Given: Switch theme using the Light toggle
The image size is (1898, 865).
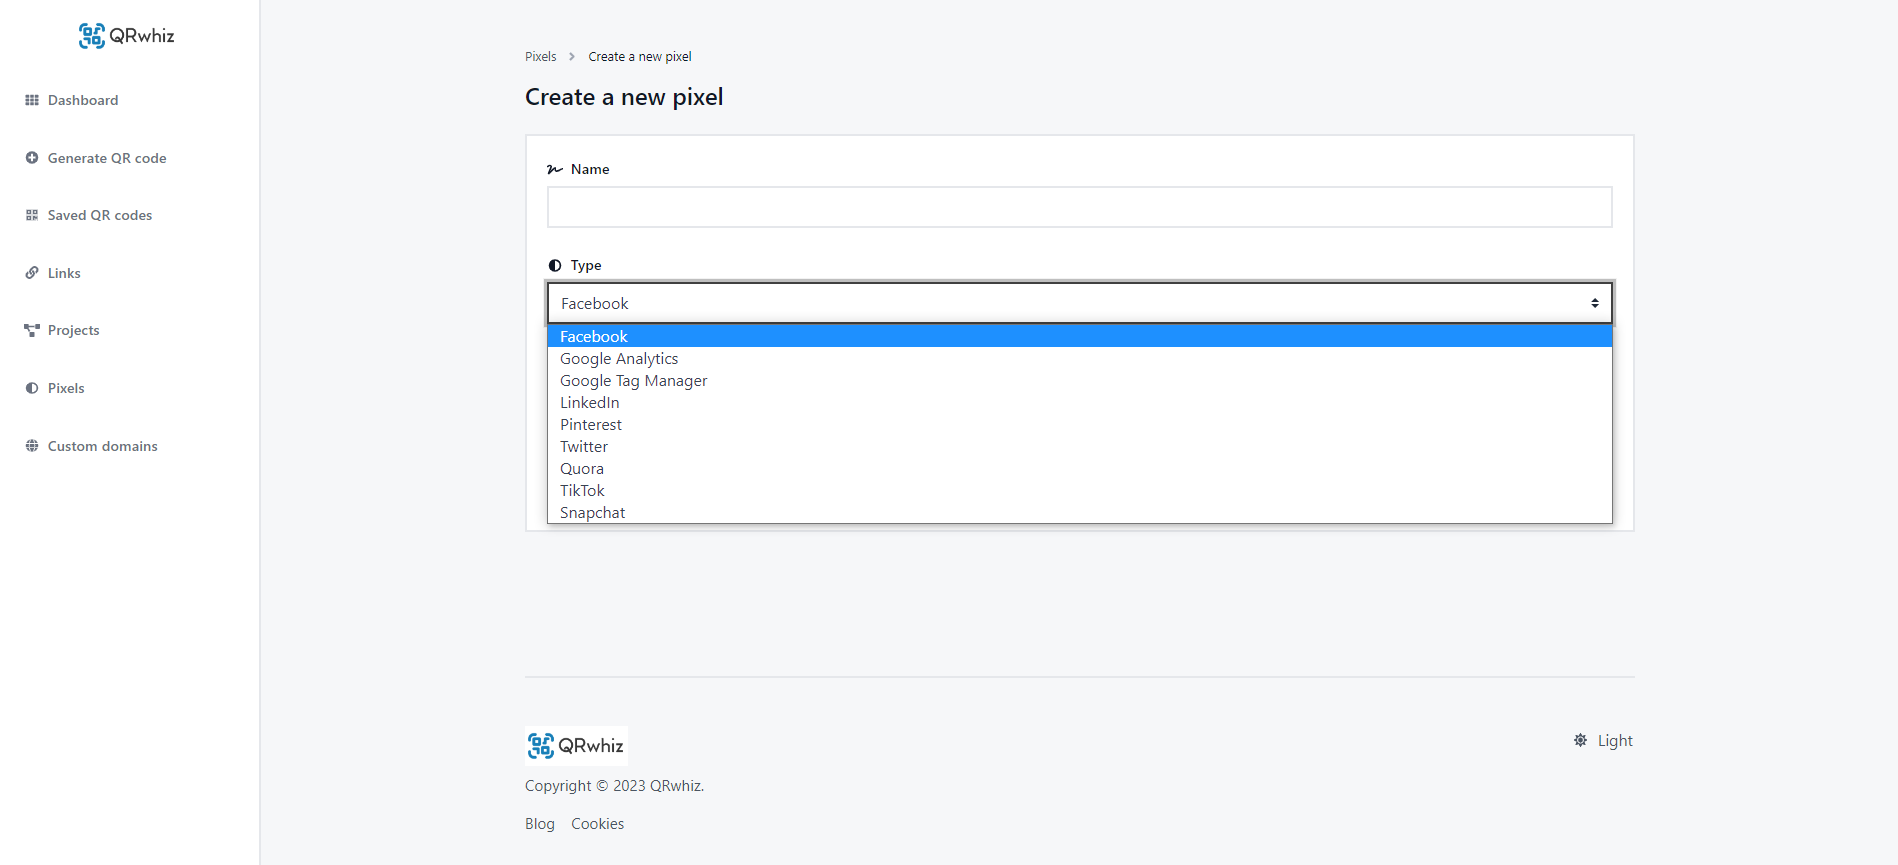Looking at the screenshot, I should pyautogui.click(x=1603, y=740).
